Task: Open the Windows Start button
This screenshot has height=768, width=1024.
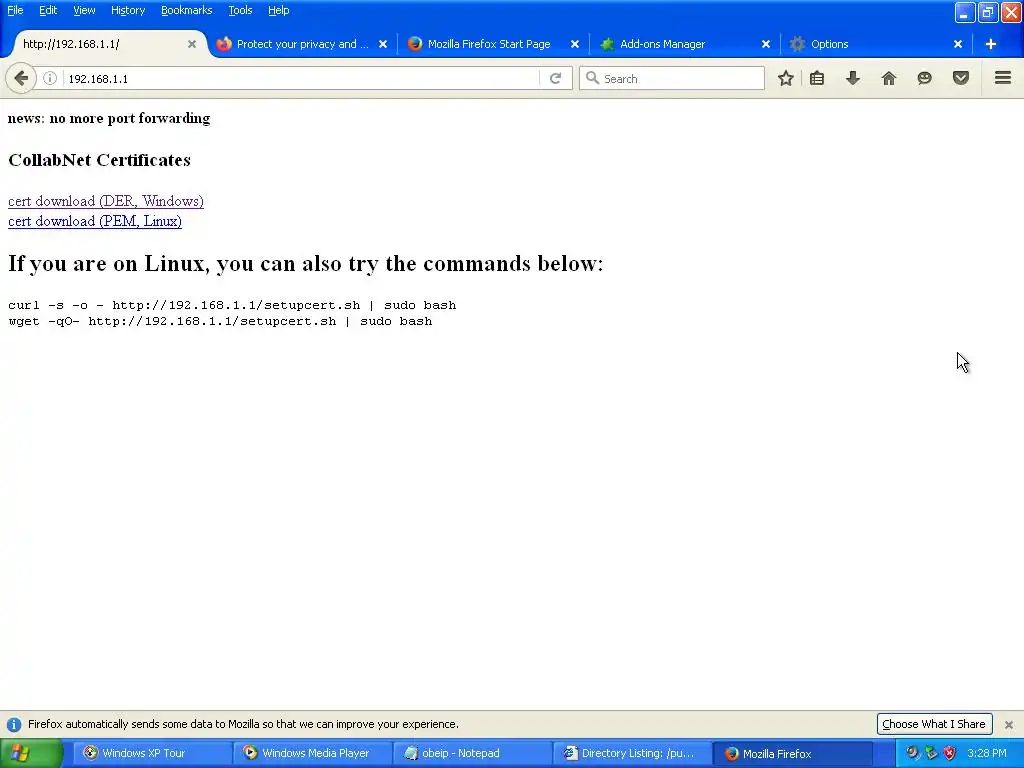Action: point(31,754)
